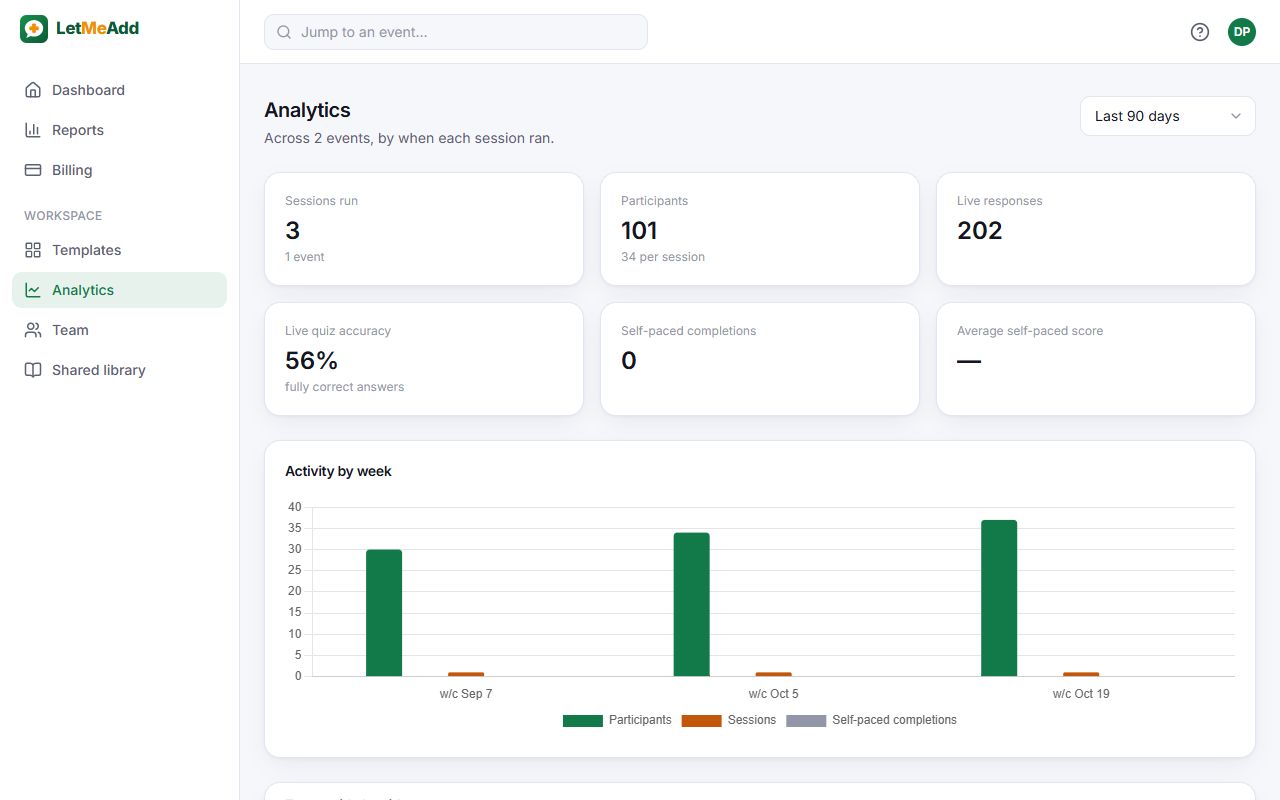
Task: Click the w/c Oct 19 participants bar
Action: click(x=999, y=598)
